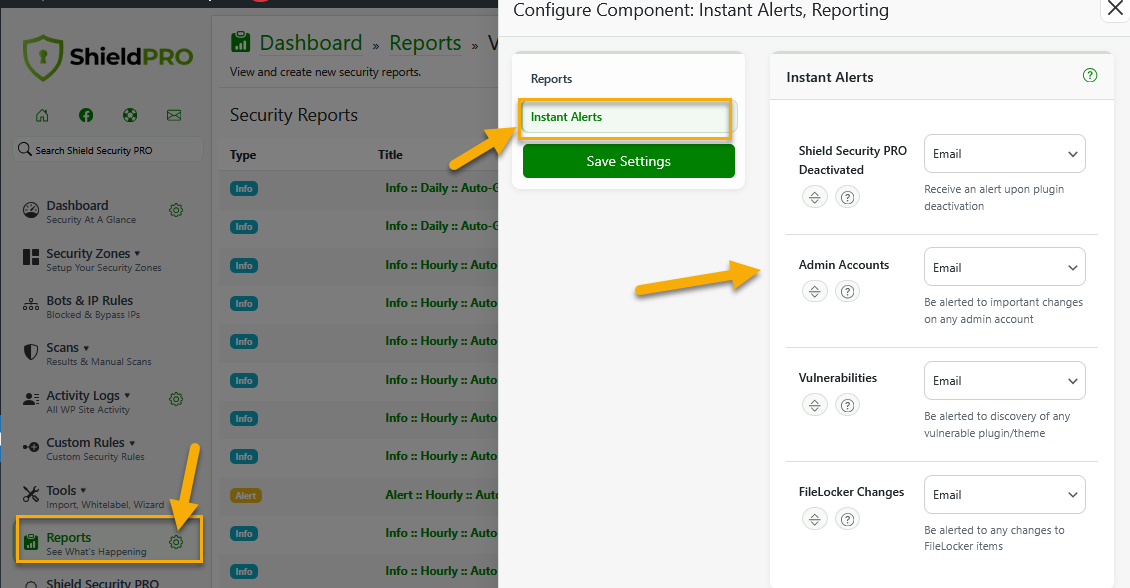Click move icon under Vulnerabilities
Viewport: 1130px width, 588px height.
click(x=814, y=405)
